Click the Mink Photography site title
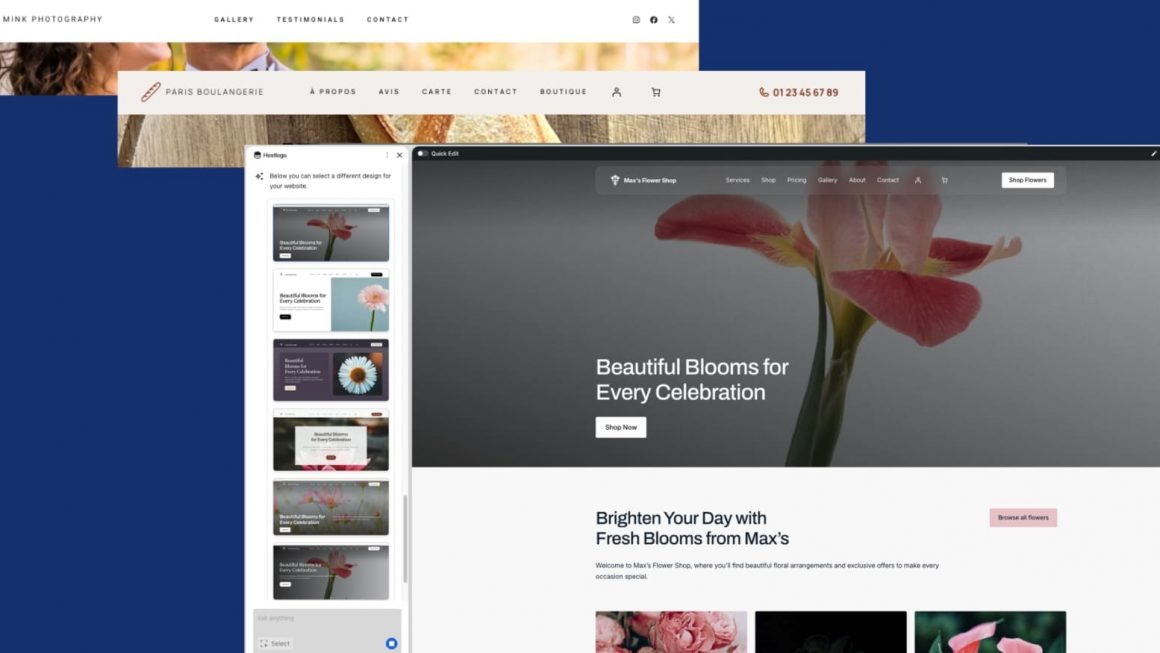Image resolution: width=1160 pixels, height=653 pixels. [53, 19]
